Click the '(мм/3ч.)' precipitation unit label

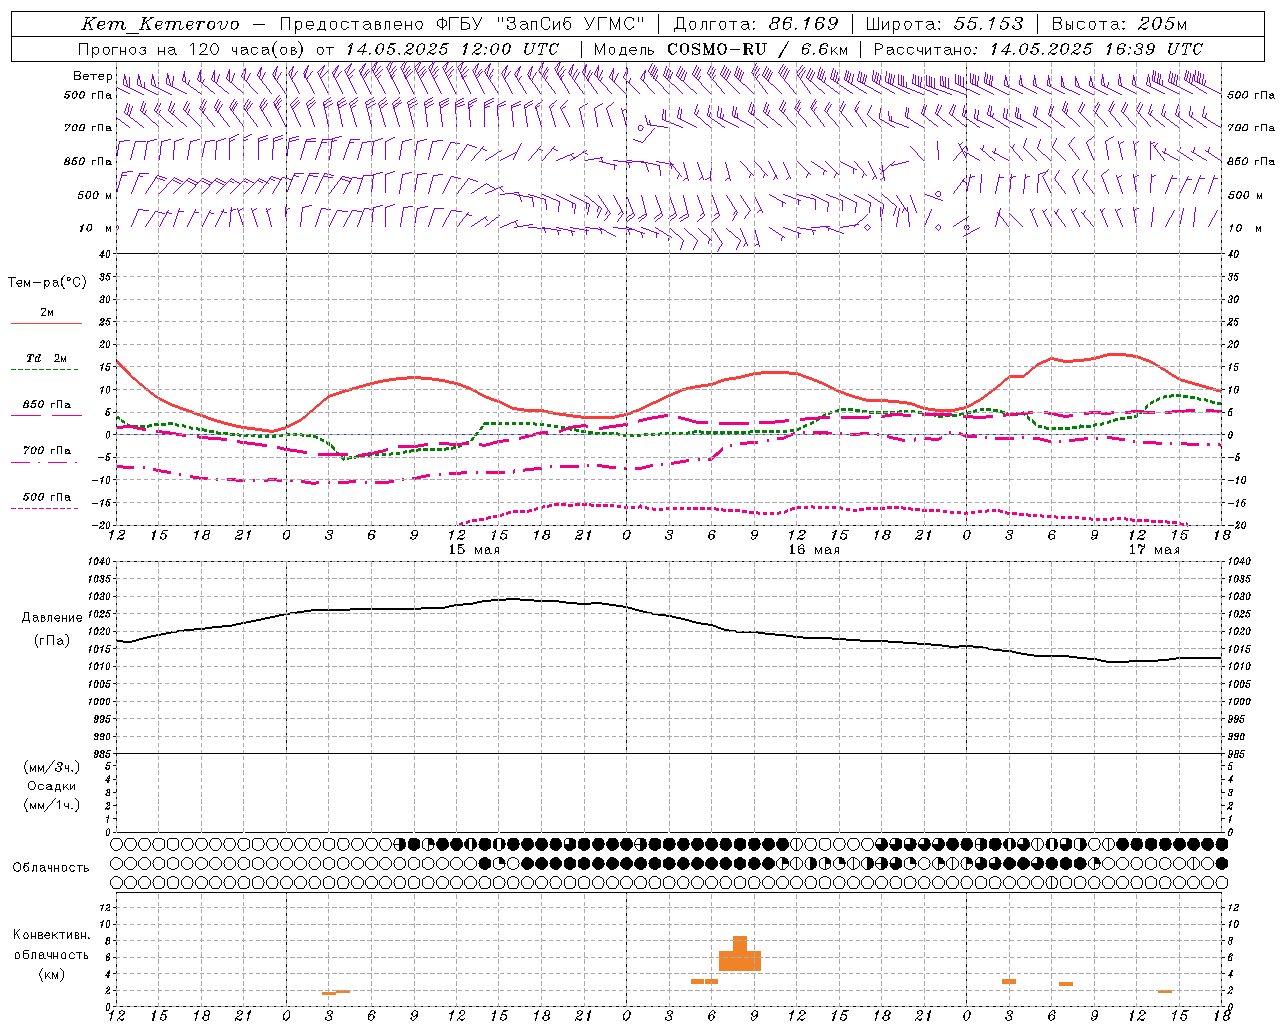coord(52,767)
